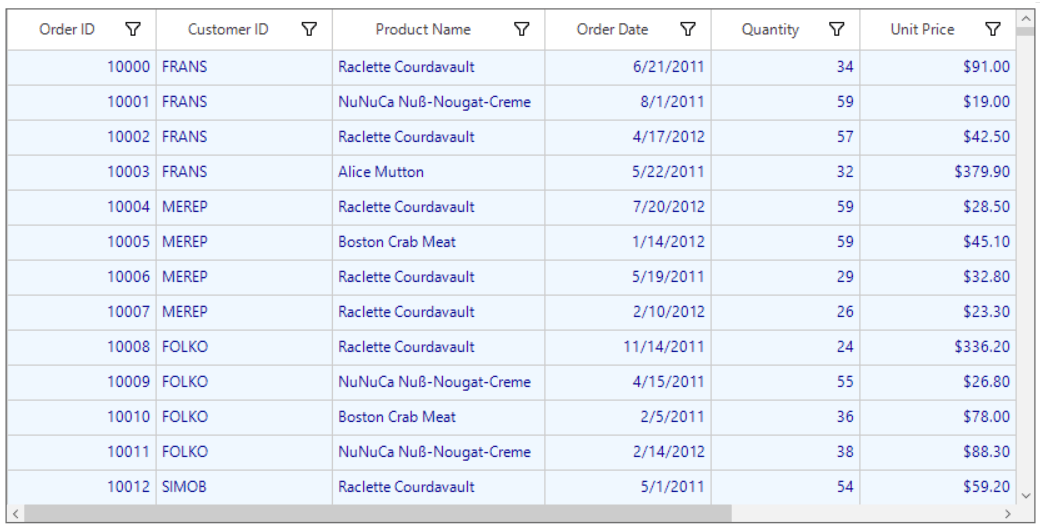Screen dimensions: 1040x530
Task: Select Order ID cell 10006
Action: click(82, 277)
